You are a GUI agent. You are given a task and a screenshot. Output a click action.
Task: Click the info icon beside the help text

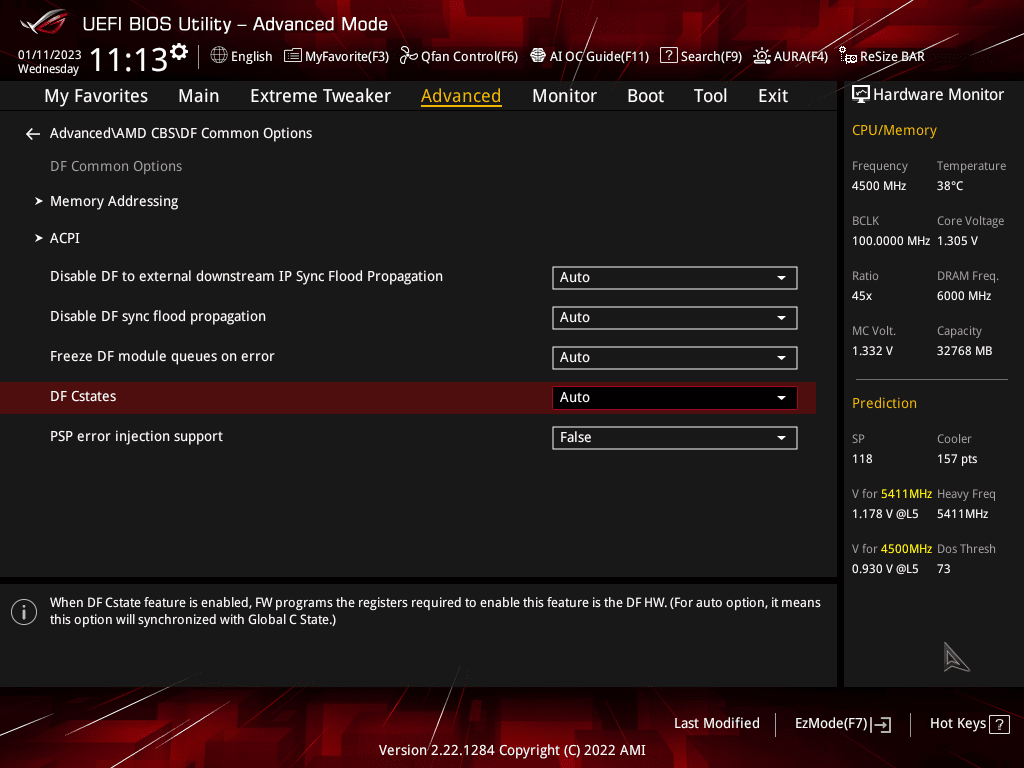pyautogui.click(x=24, y=612)
